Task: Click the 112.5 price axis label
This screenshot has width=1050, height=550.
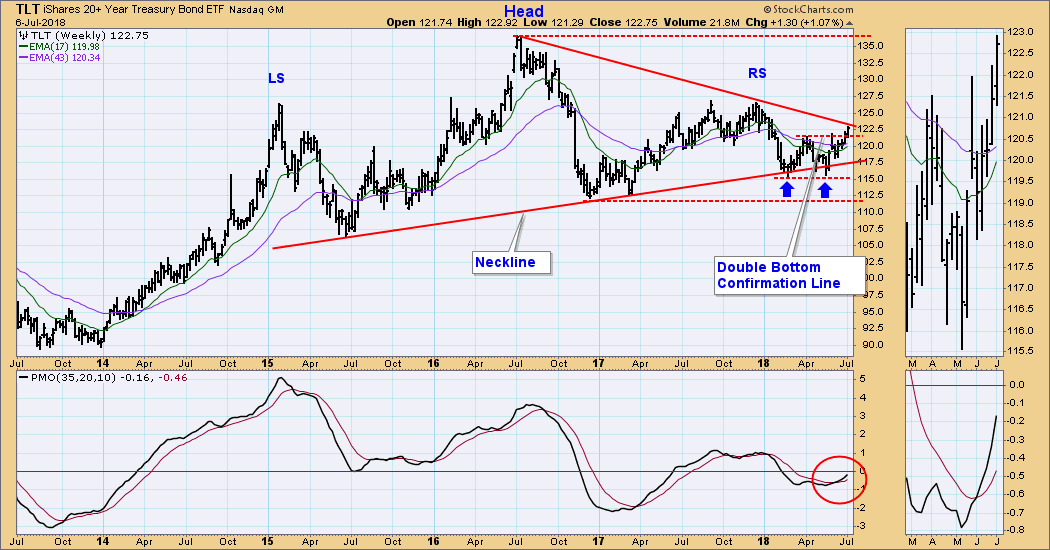Action: click(871, 195)
